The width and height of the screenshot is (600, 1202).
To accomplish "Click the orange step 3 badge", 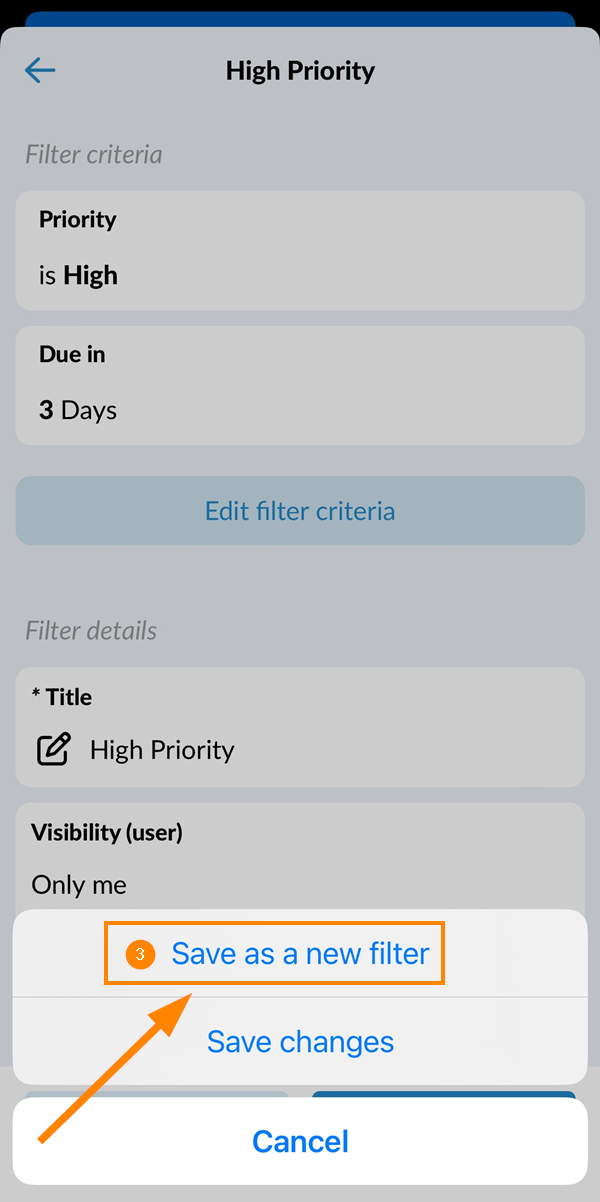I will pos(140,954).
